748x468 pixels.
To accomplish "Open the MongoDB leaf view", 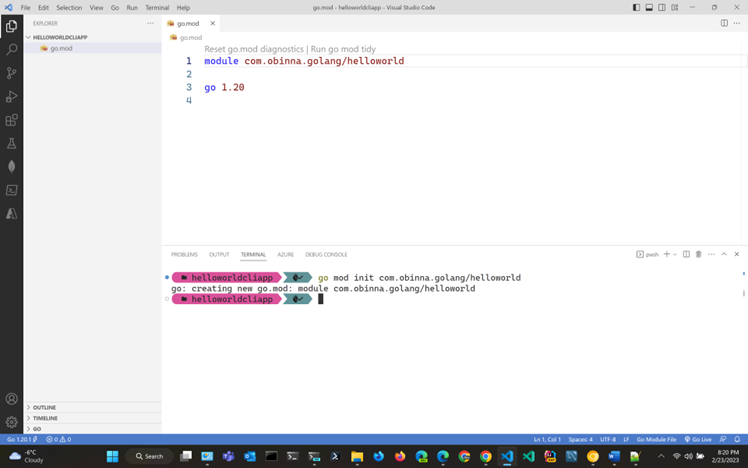I will [x=11, y=166].
